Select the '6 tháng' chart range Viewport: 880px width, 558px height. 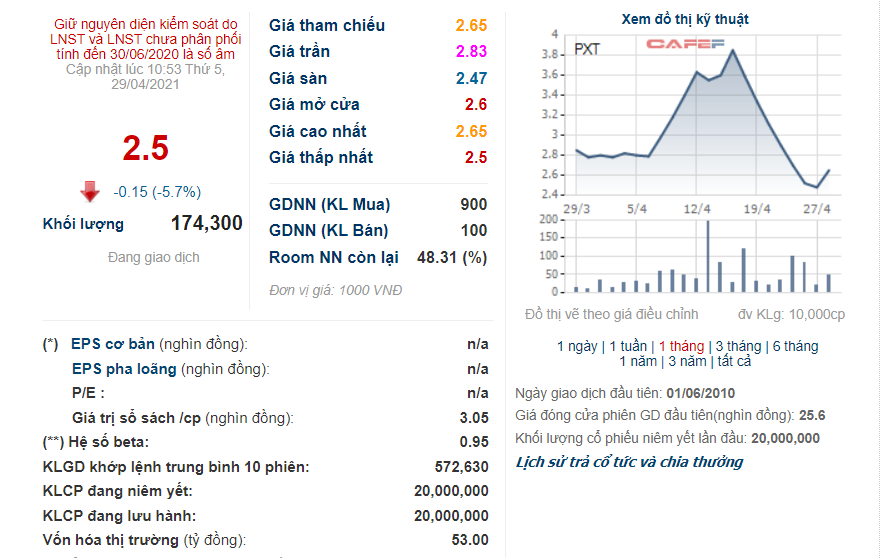pos(795,346)
